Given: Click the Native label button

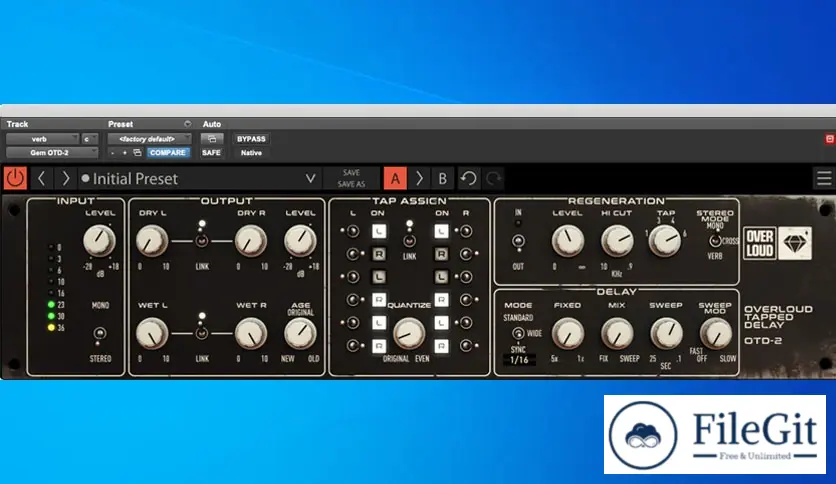Looking at the screenshot, I should (251, 152).
